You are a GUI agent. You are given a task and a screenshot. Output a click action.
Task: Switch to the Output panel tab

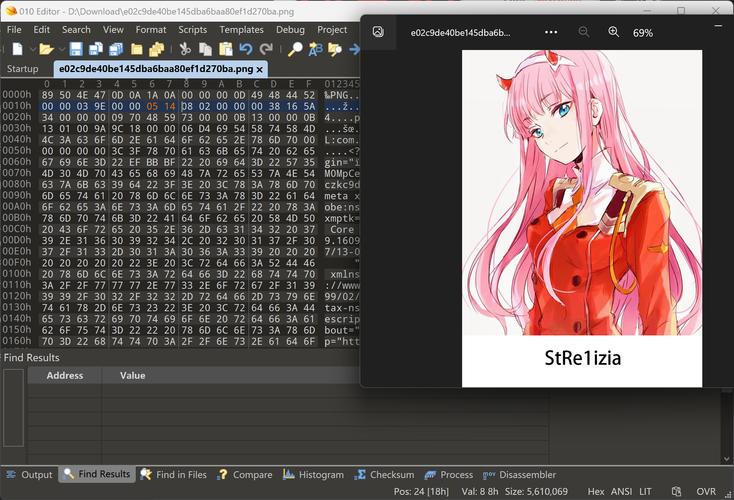tap(30, 474)
